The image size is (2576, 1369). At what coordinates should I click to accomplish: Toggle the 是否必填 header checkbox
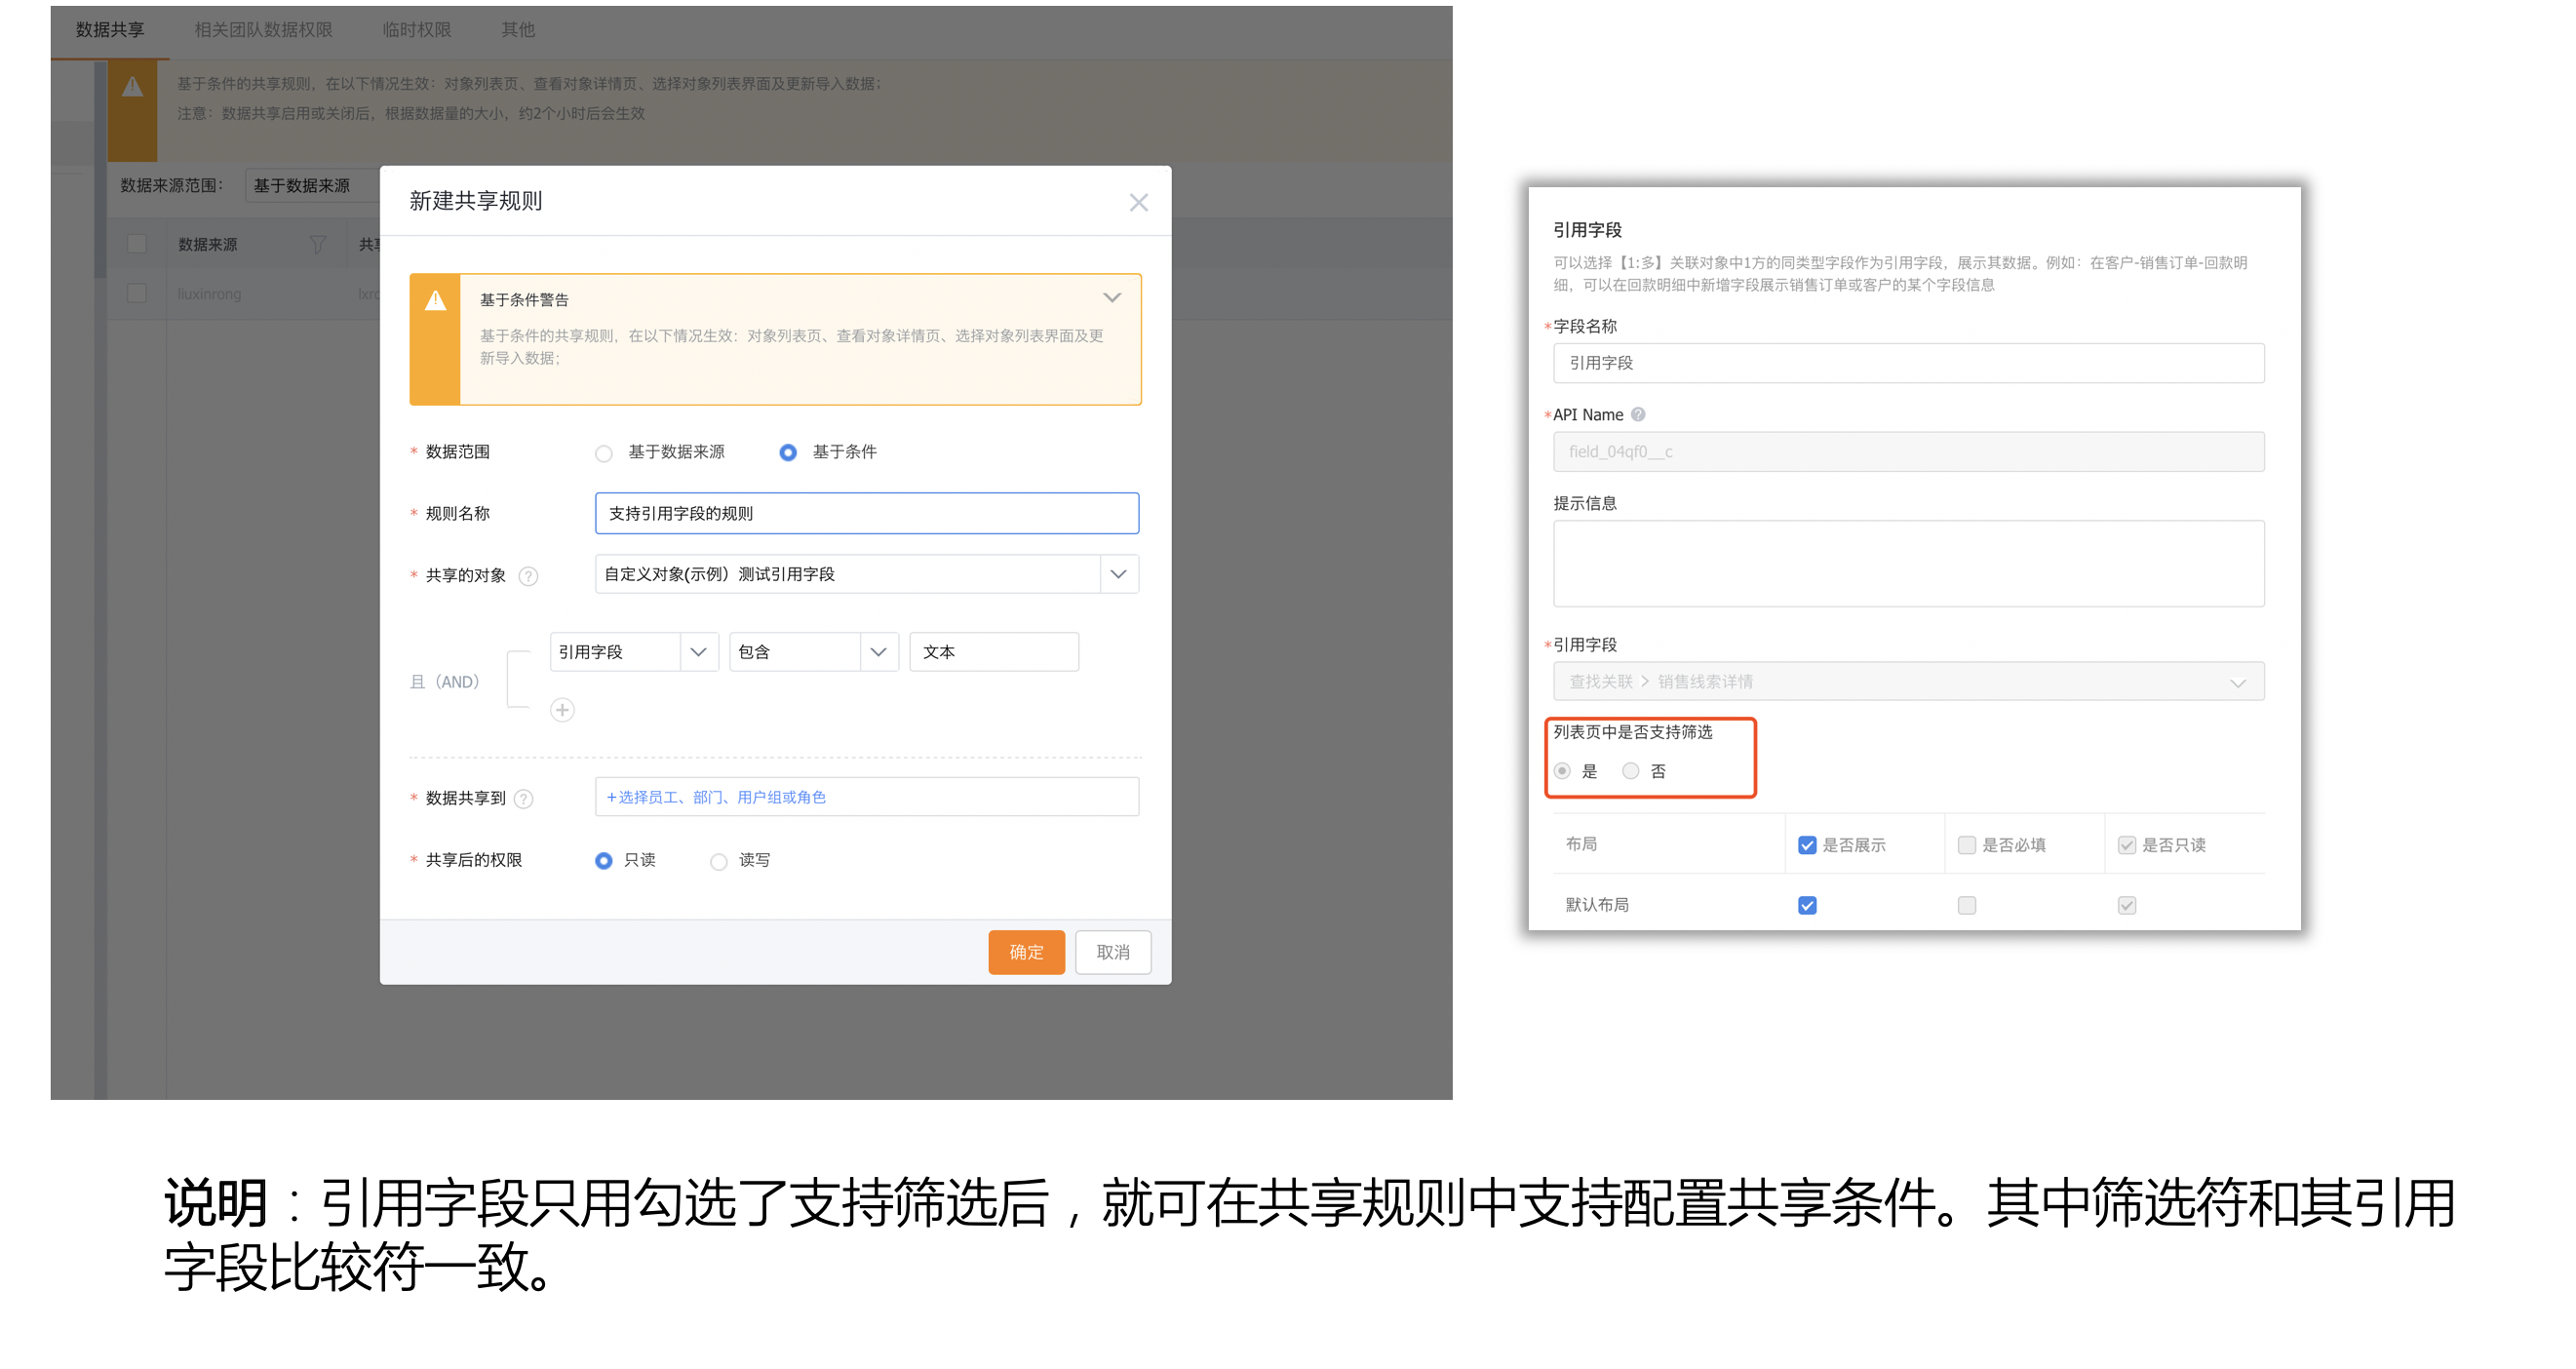[x=1967, y=846]
